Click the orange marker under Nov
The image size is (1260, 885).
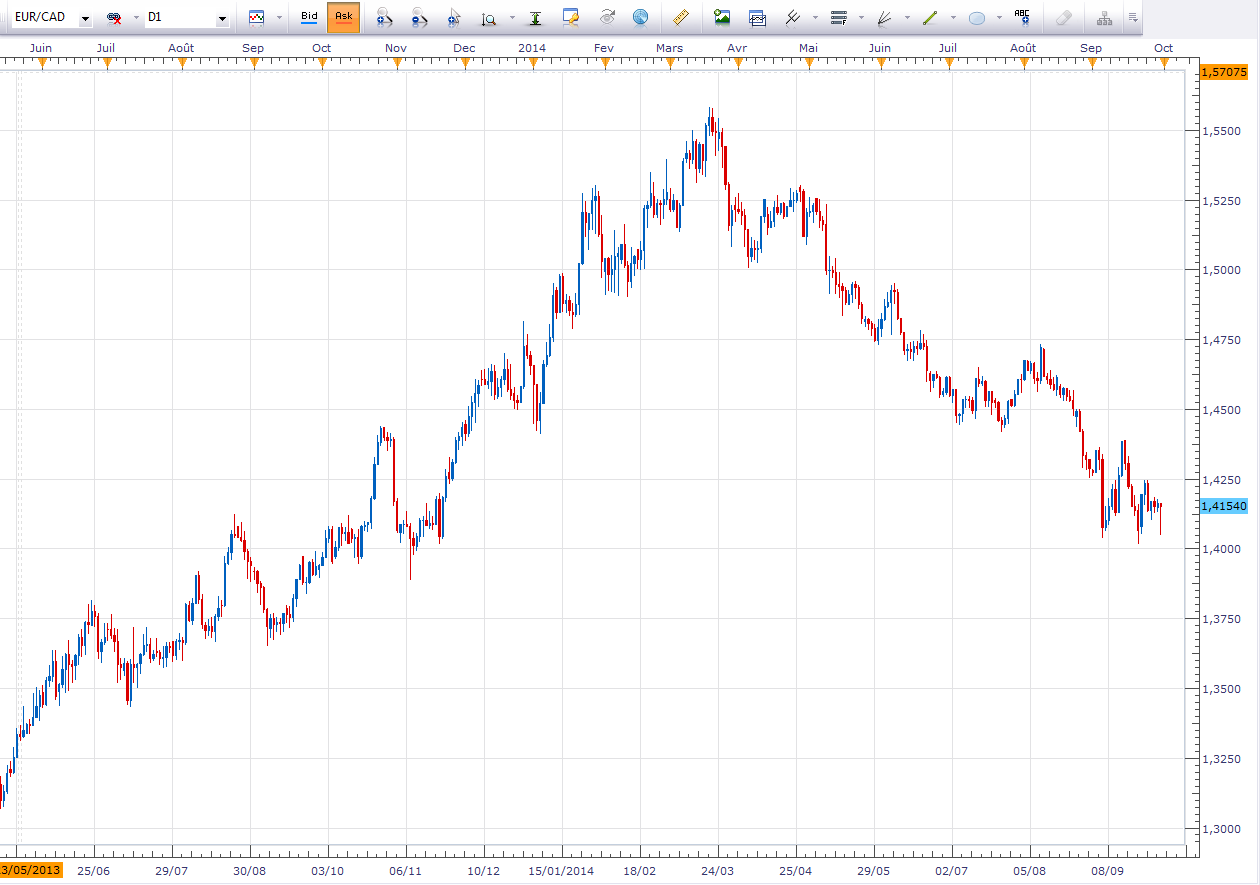[397, 63]
